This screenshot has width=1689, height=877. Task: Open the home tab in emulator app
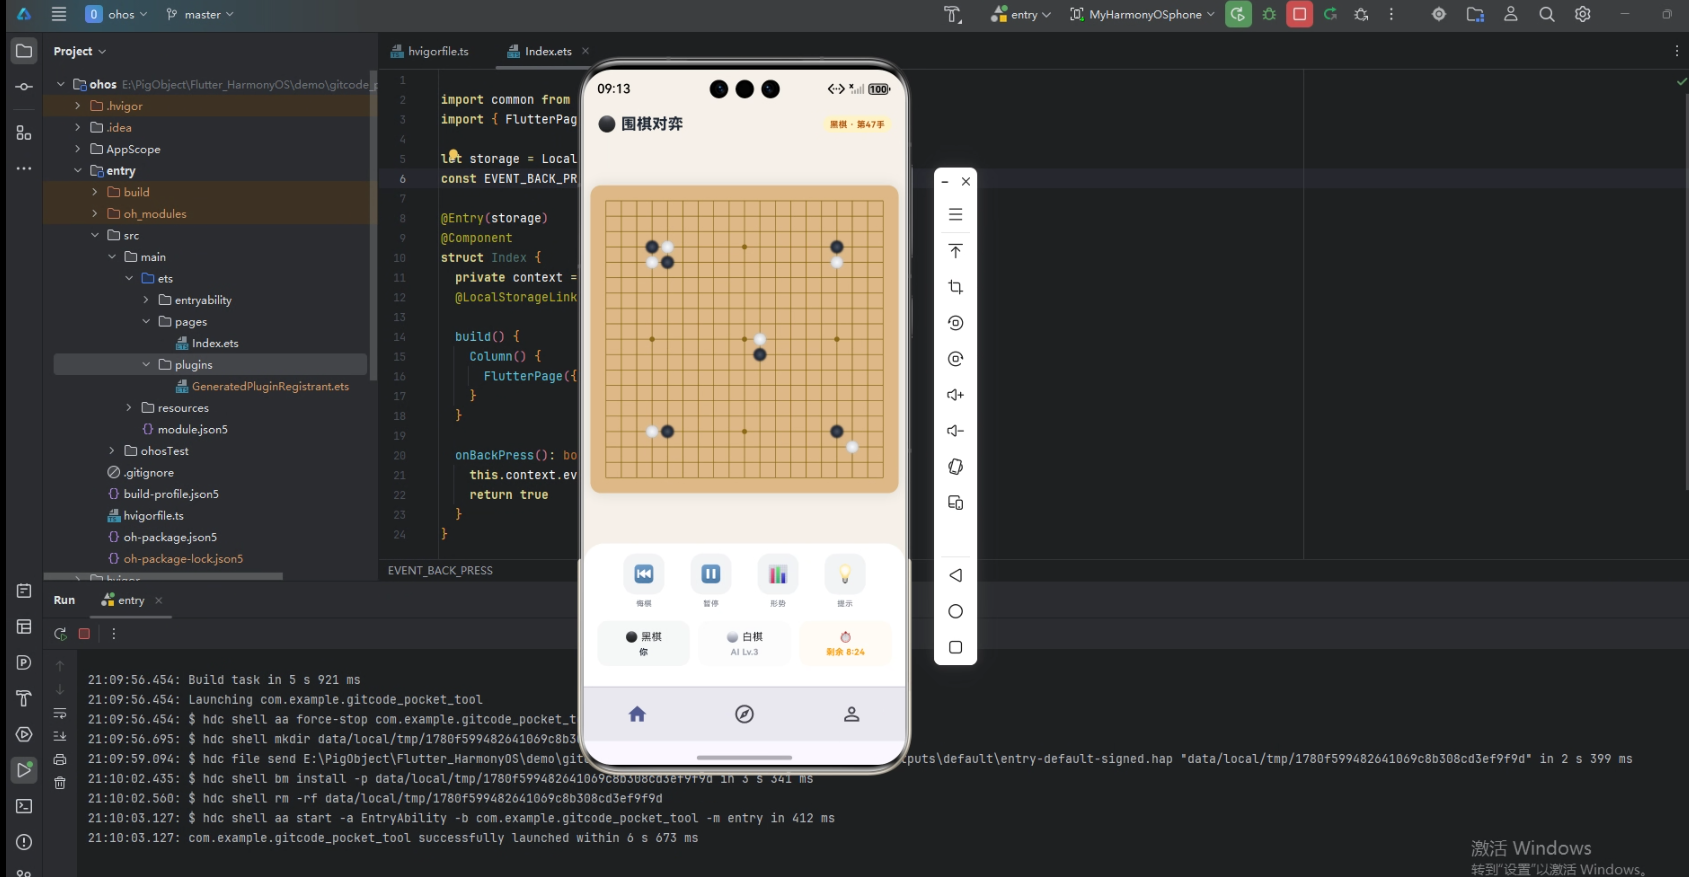pos(637,714)
